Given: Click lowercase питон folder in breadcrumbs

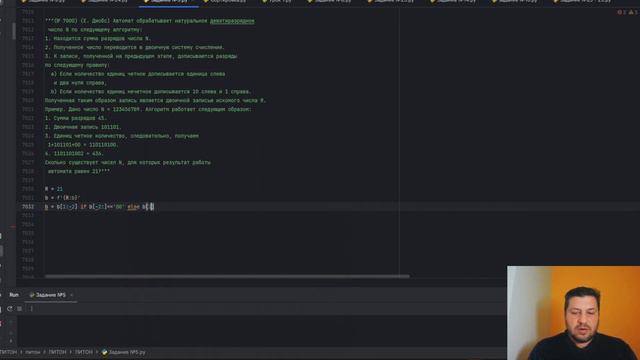Looking at the screenshot, I should (x=33, y=352).
